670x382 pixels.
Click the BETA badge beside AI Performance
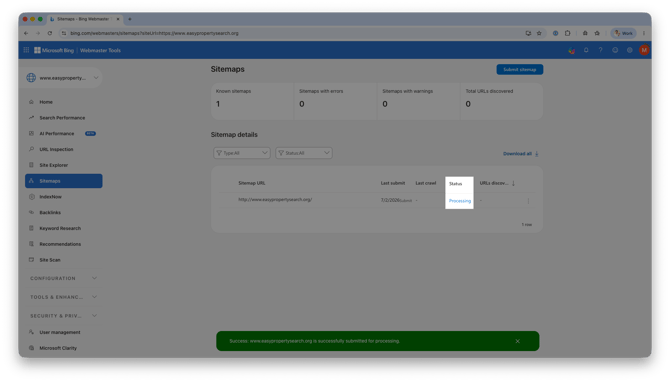click(90, 133)
